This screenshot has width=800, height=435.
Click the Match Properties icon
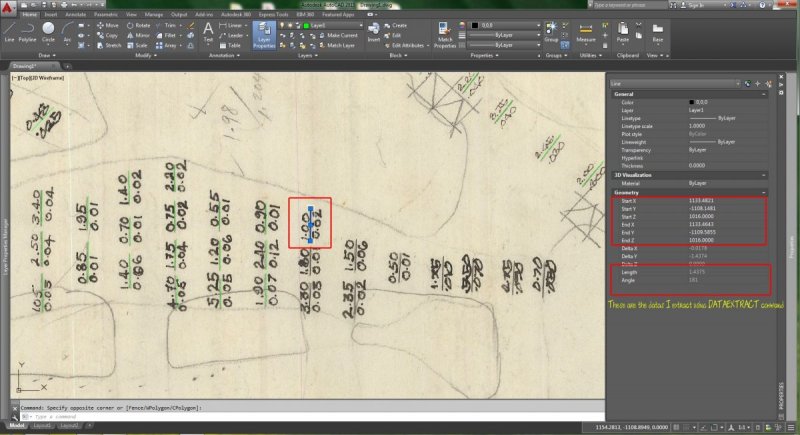click(x=445, y=34)
